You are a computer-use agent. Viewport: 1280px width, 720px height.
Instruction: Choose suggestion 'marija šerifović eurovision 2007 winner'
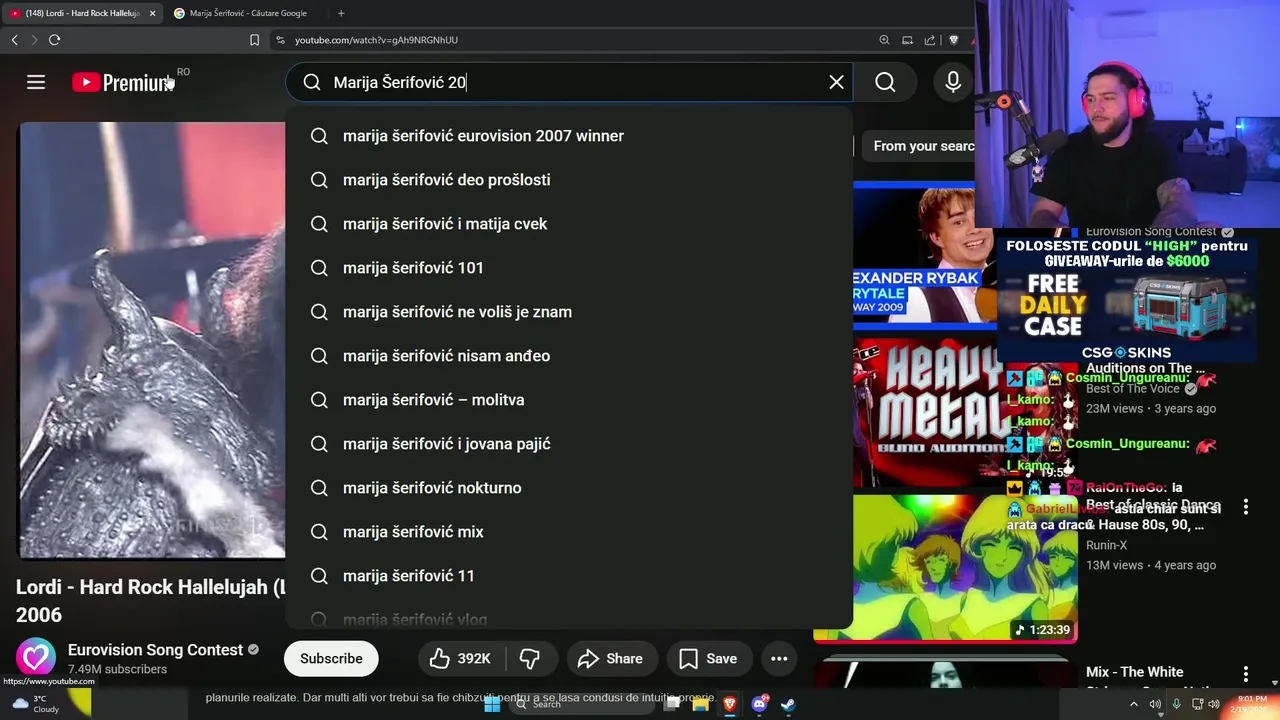(x=569, y=136)
